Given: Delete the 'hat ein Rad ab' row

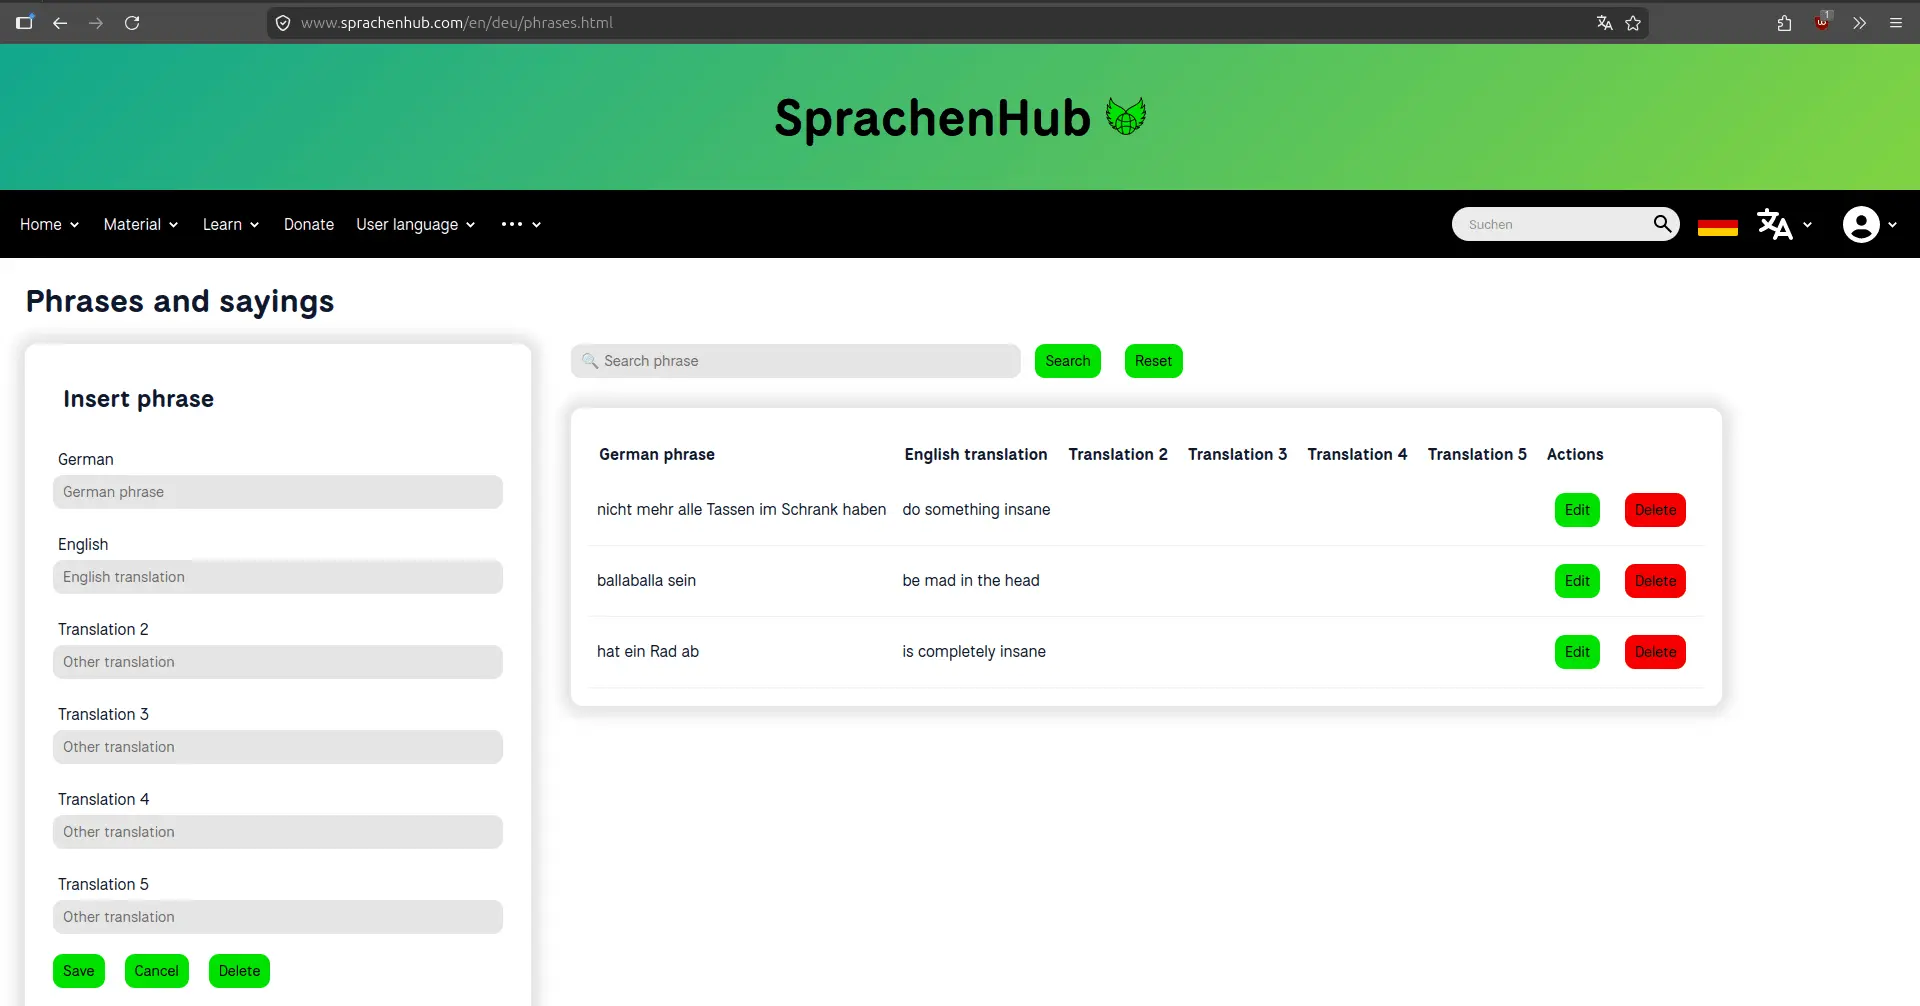Looking at the screenshot, I should [x=1655, y=652].
